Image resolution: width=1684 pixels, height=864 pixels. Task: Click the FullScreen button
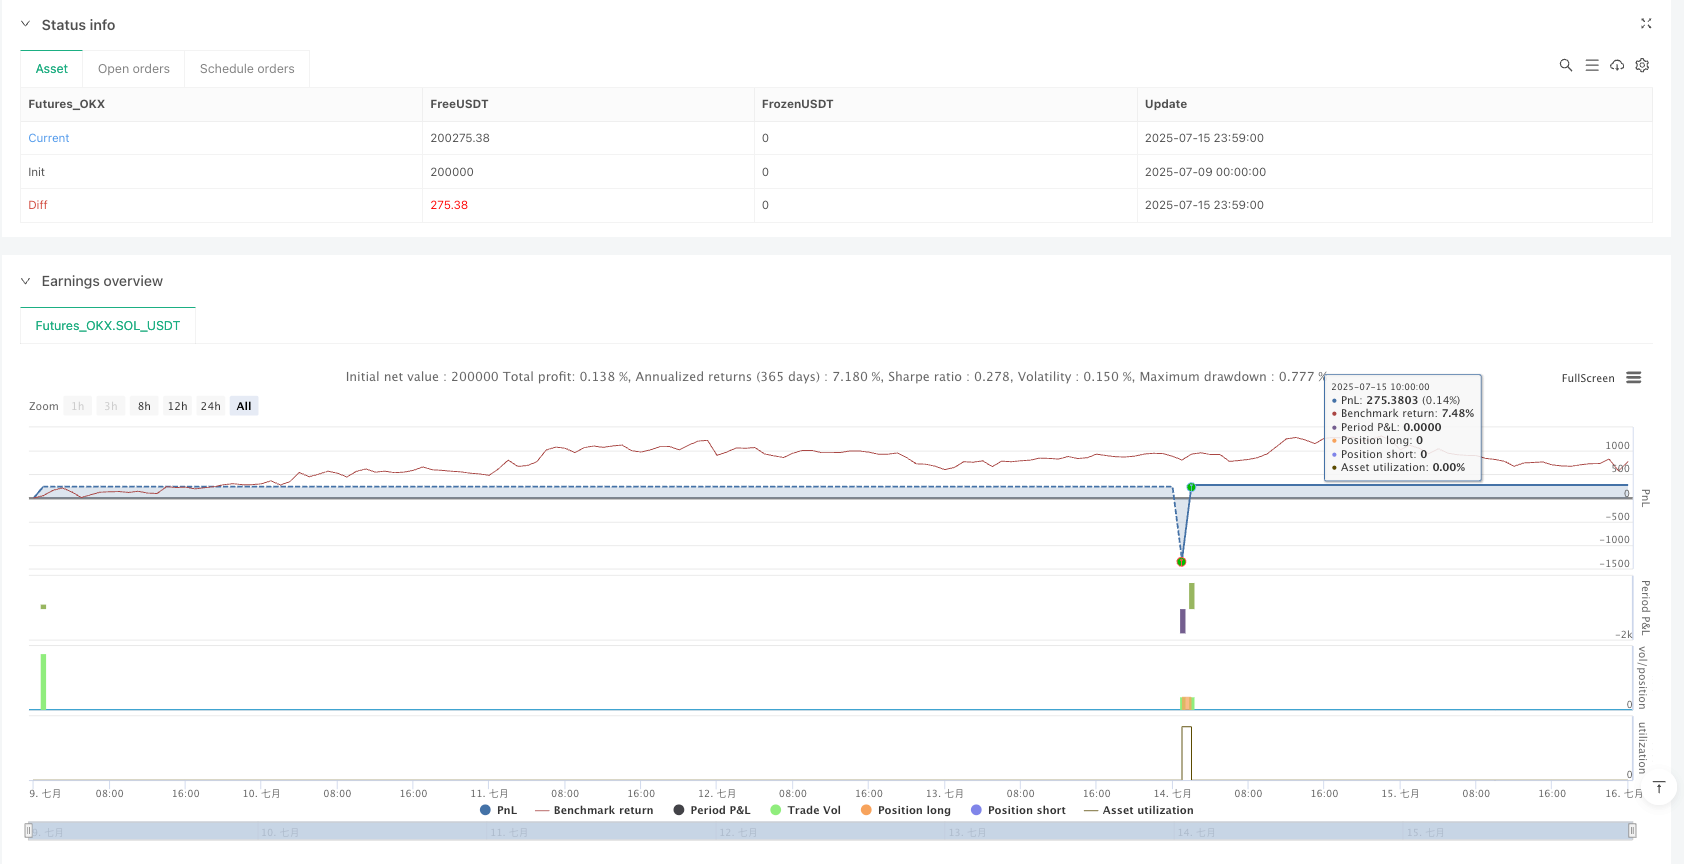coord(1587,378)
